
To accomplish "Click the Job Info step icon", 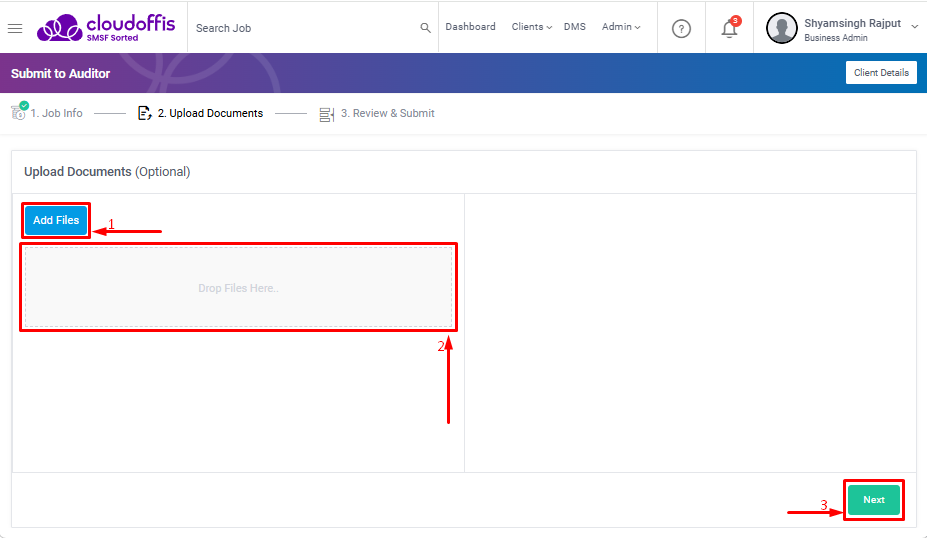I will pos(19,111).
